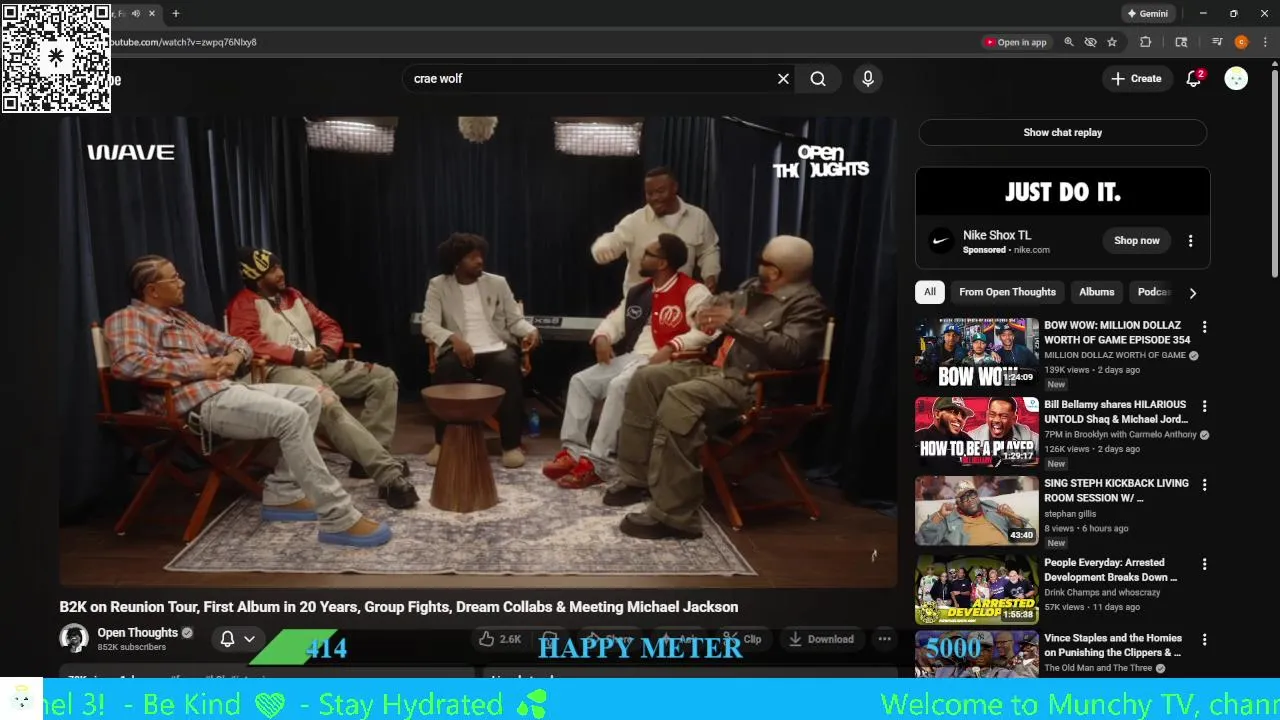The width and height of the screenshot is (1280, 720).
Task: Open SING STEPH KICKBACK LIVING ROOM title
Action: (1116, 491)
